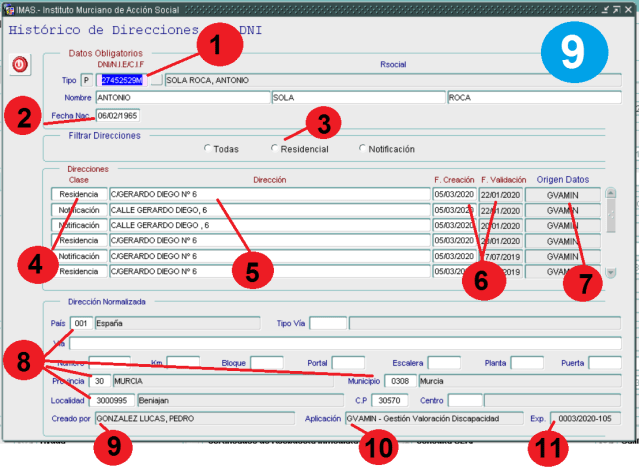Screen dimensions: 639x476
Task: Click the red power exit icon
Action: [18, 63]
